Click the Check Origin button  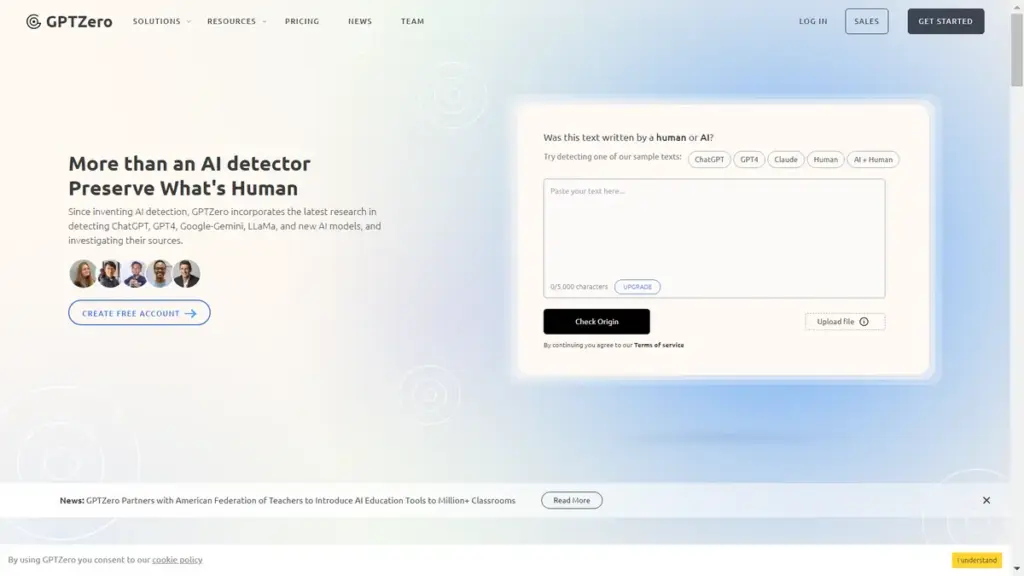pos(596,321)
